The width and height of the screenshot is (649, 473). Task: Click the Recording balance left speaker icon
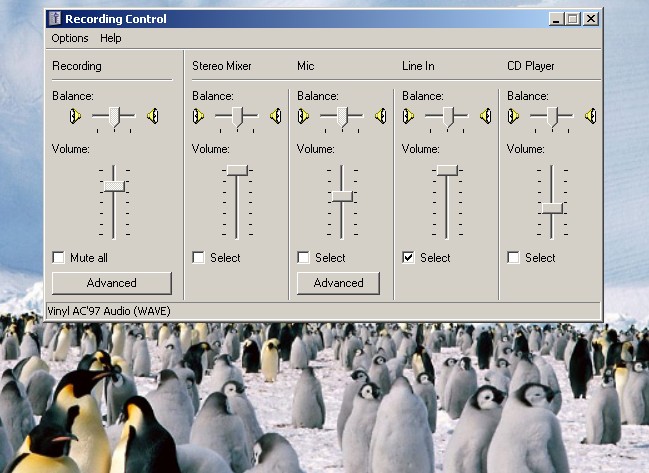click(75, 116)
